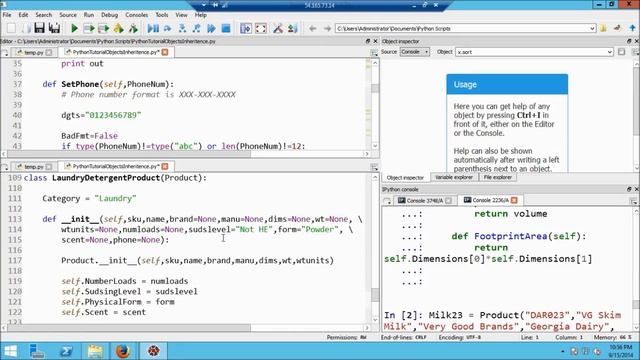640x360 pixels.
Task: Click the debug Continue icon
Action: [211, 28]
